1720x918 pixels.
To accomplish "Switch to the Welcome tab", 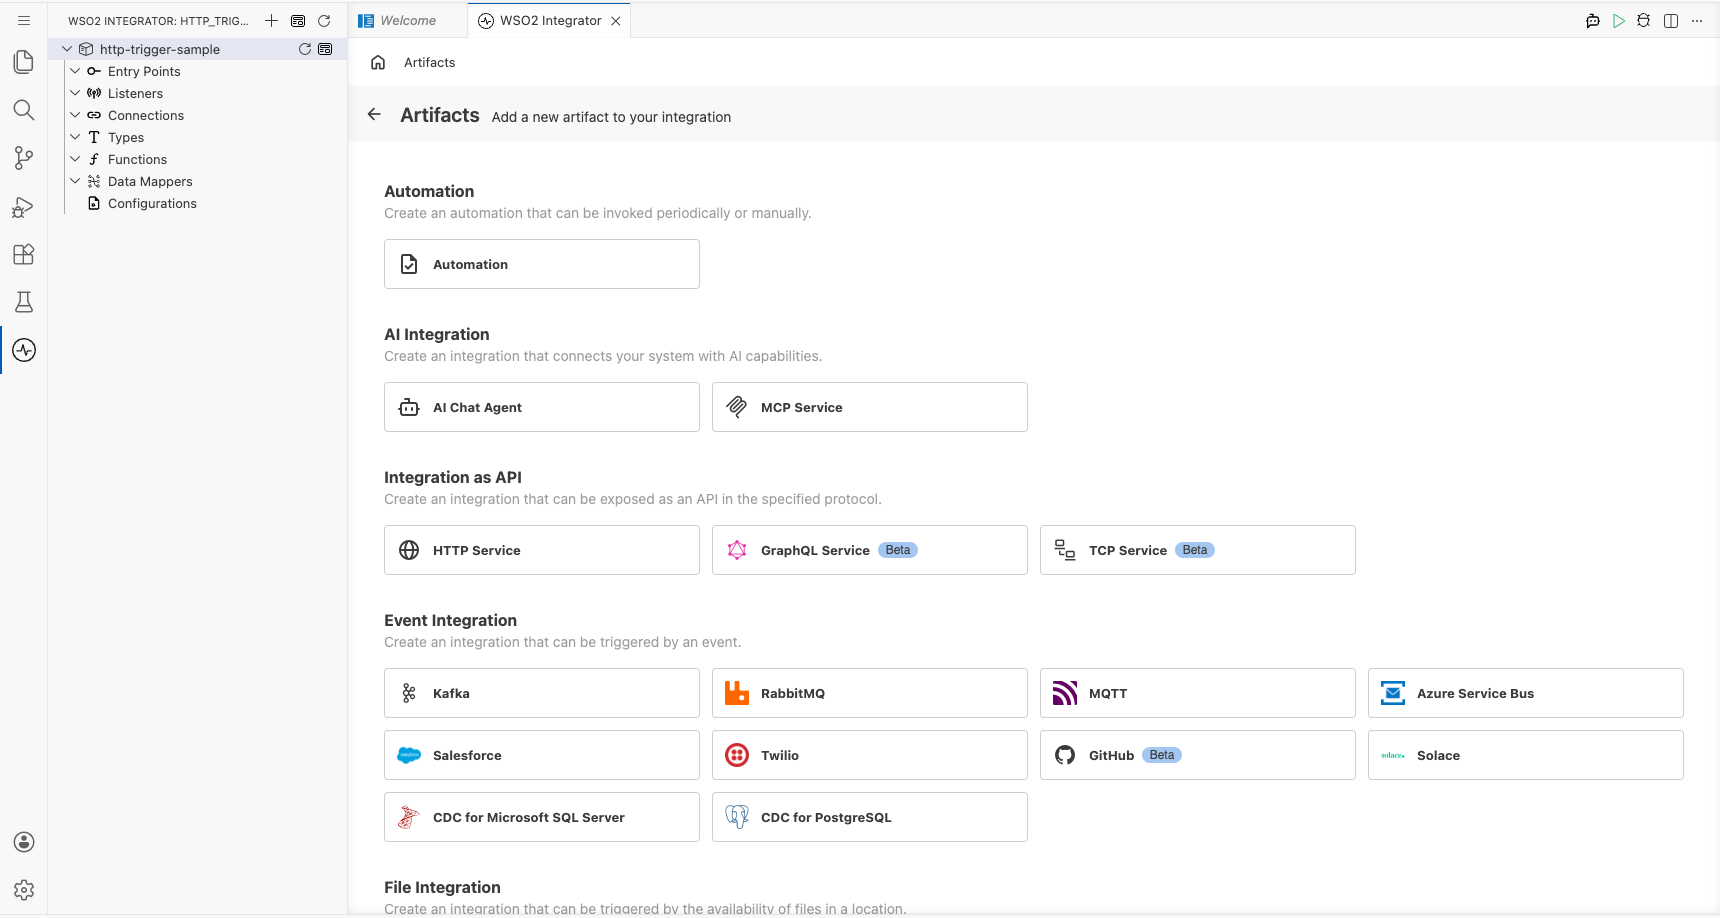I will click(x=408, y=20).
